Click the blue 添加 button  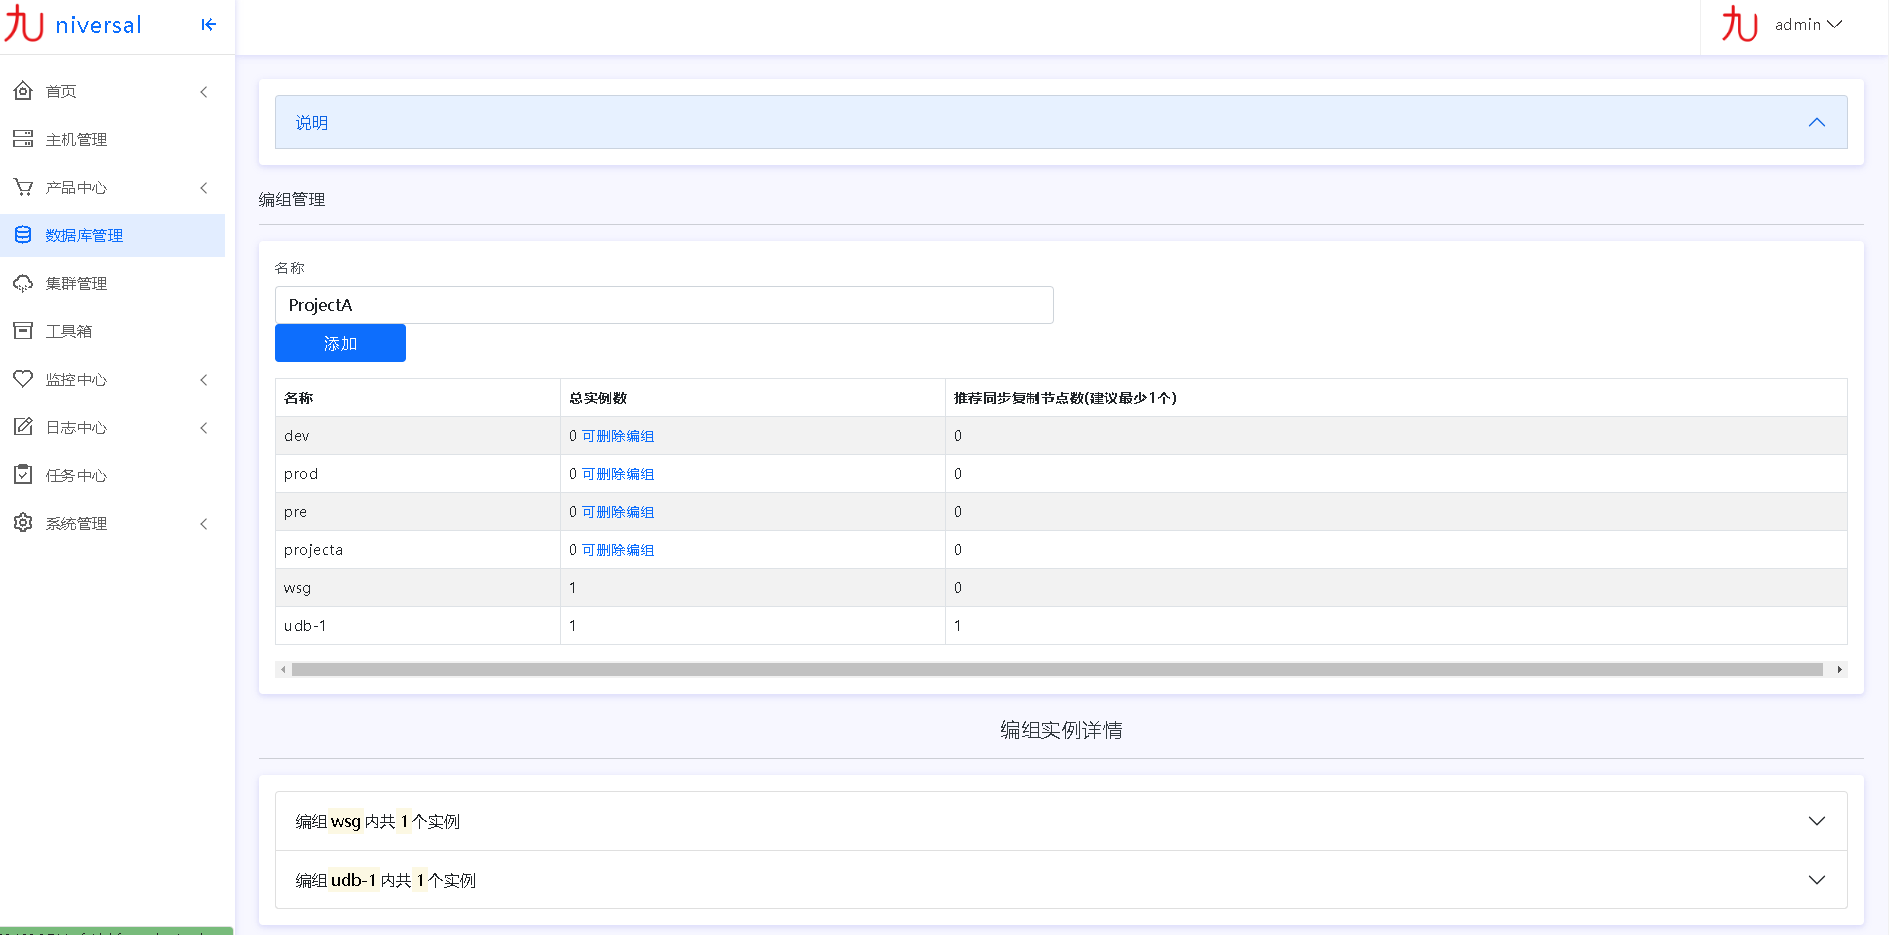(340, 343)
